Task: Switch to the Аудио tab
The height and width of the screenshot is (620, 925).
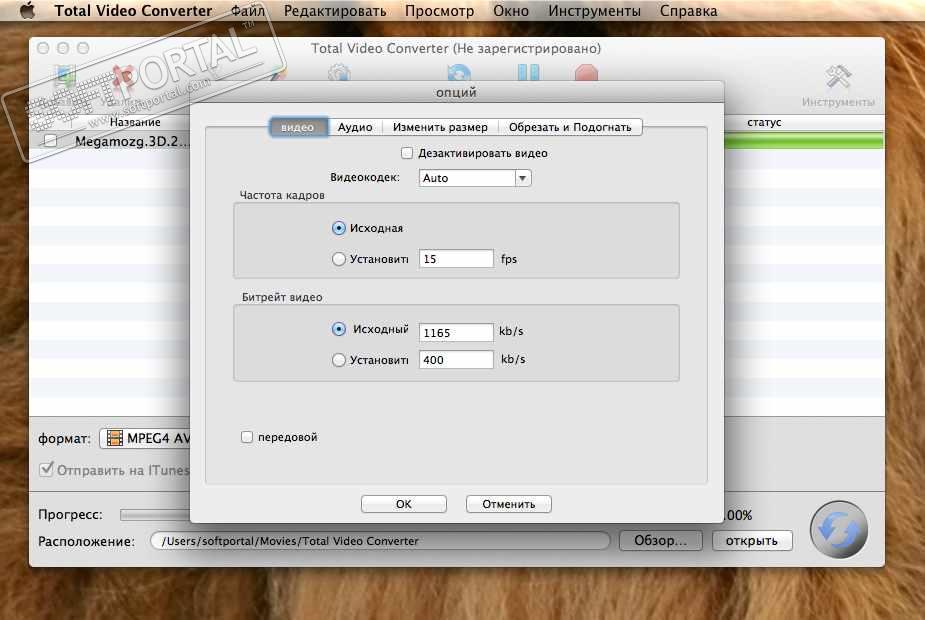Action: [x=355, y=127]
